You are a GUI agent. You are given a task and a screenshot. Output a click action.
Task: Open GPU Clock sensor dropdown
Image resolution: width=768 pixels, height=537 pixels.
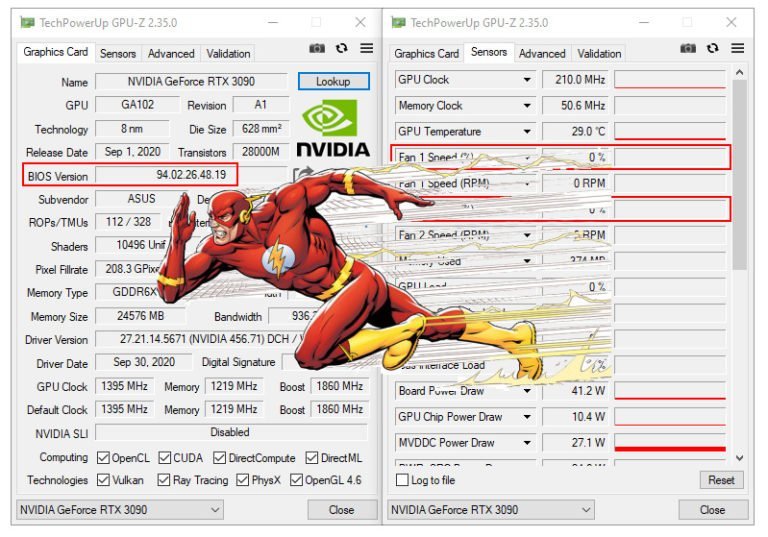[527, 79]
